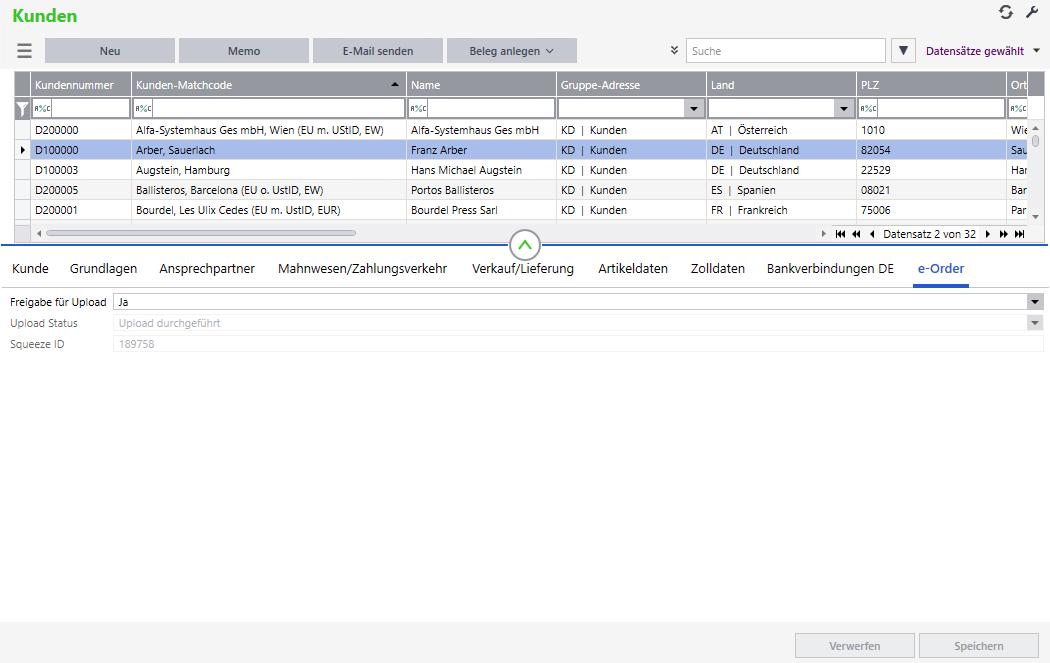Click the refresh icon at top right
The image size is (1050, 663).
coord(1006,12)
